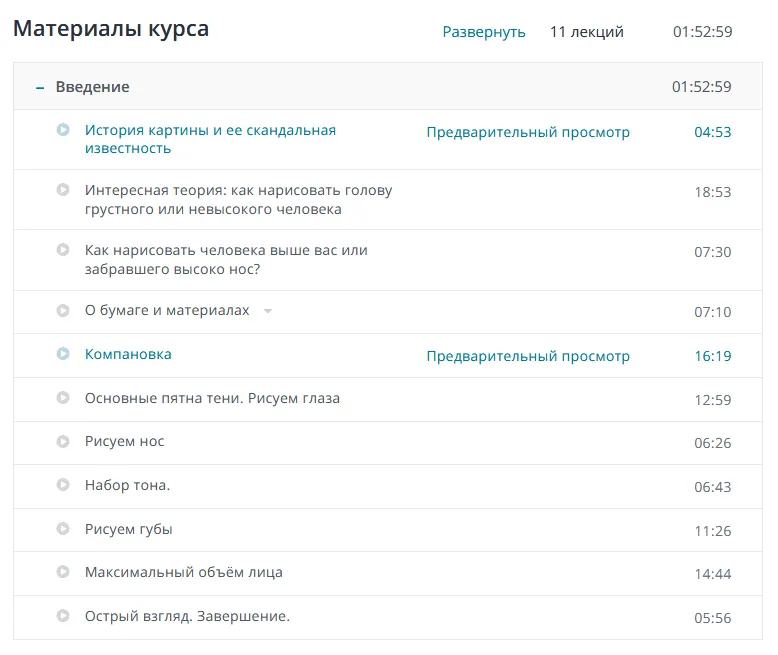Click play icon beside 'Компановка' lecture
The image size is (778, 655).
(x=63, y=354)
